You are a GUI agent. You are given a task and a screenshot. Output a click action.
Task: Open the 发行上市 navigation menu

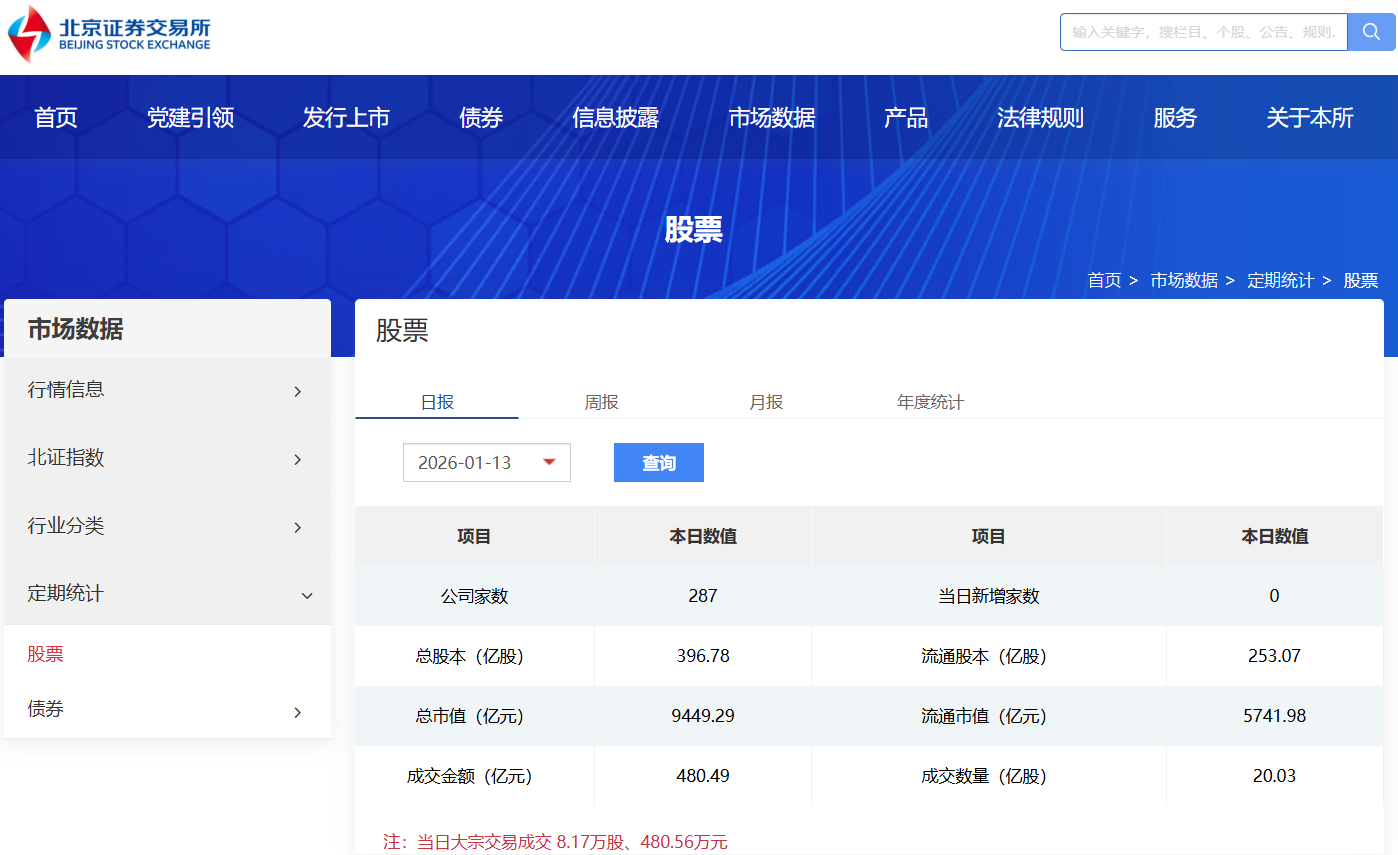pyautogui.click(x=346, y=118)
